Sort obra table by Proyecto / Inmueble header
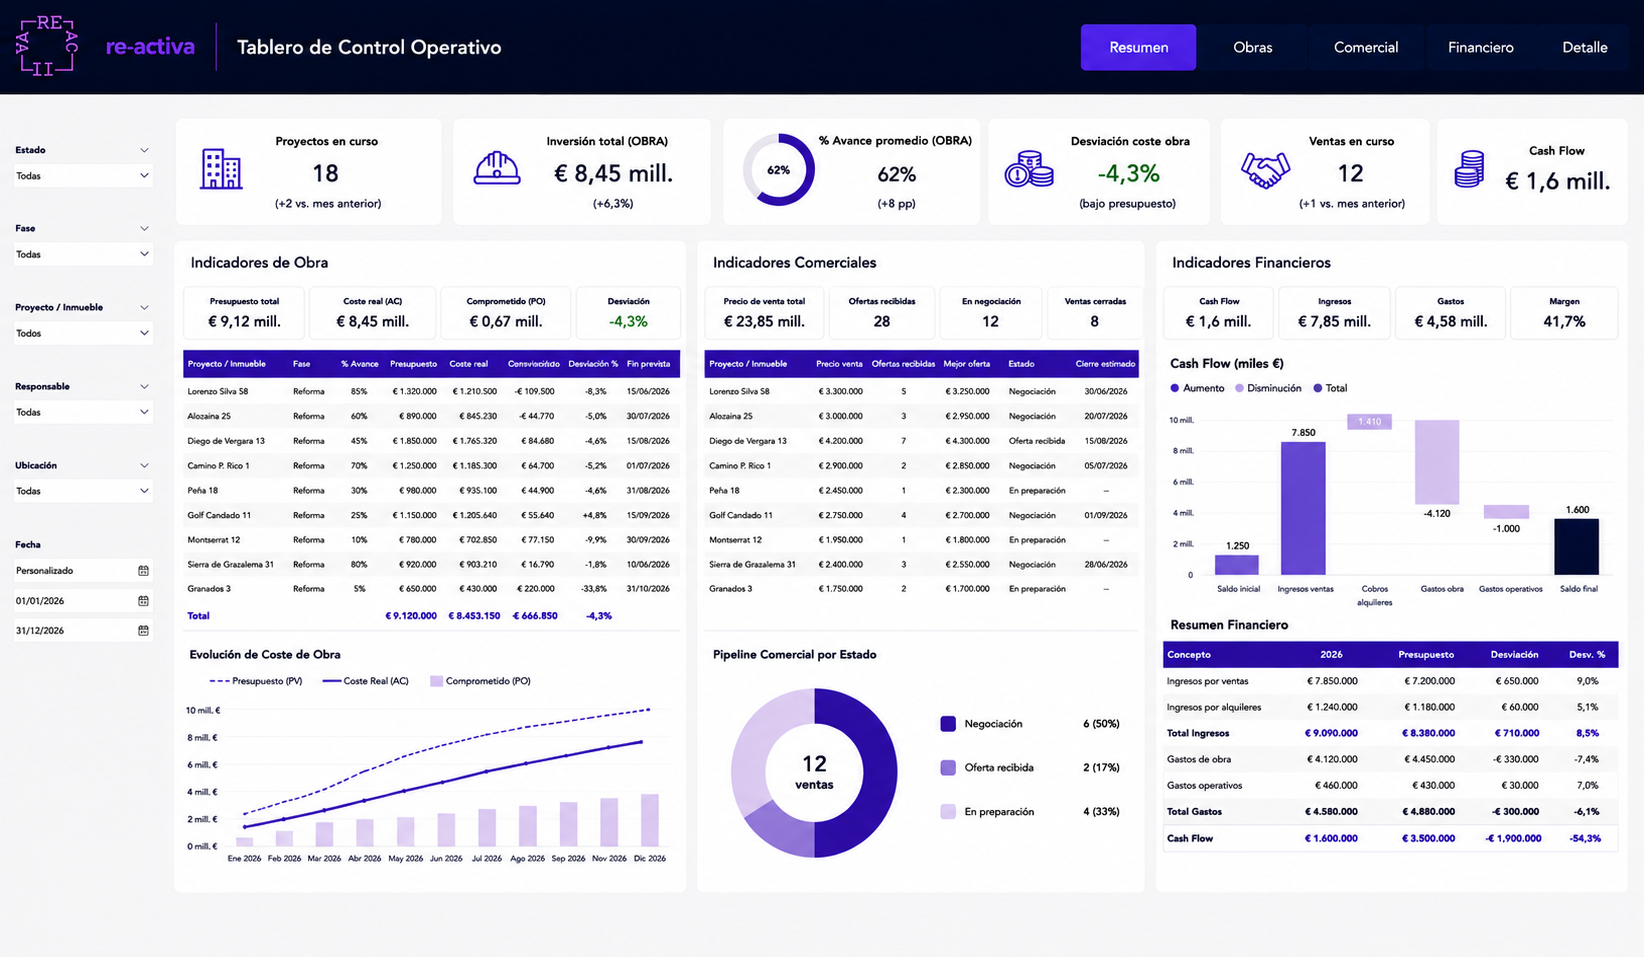Image resolution: width=1644 pixels, height=957 pixels. 227,364
